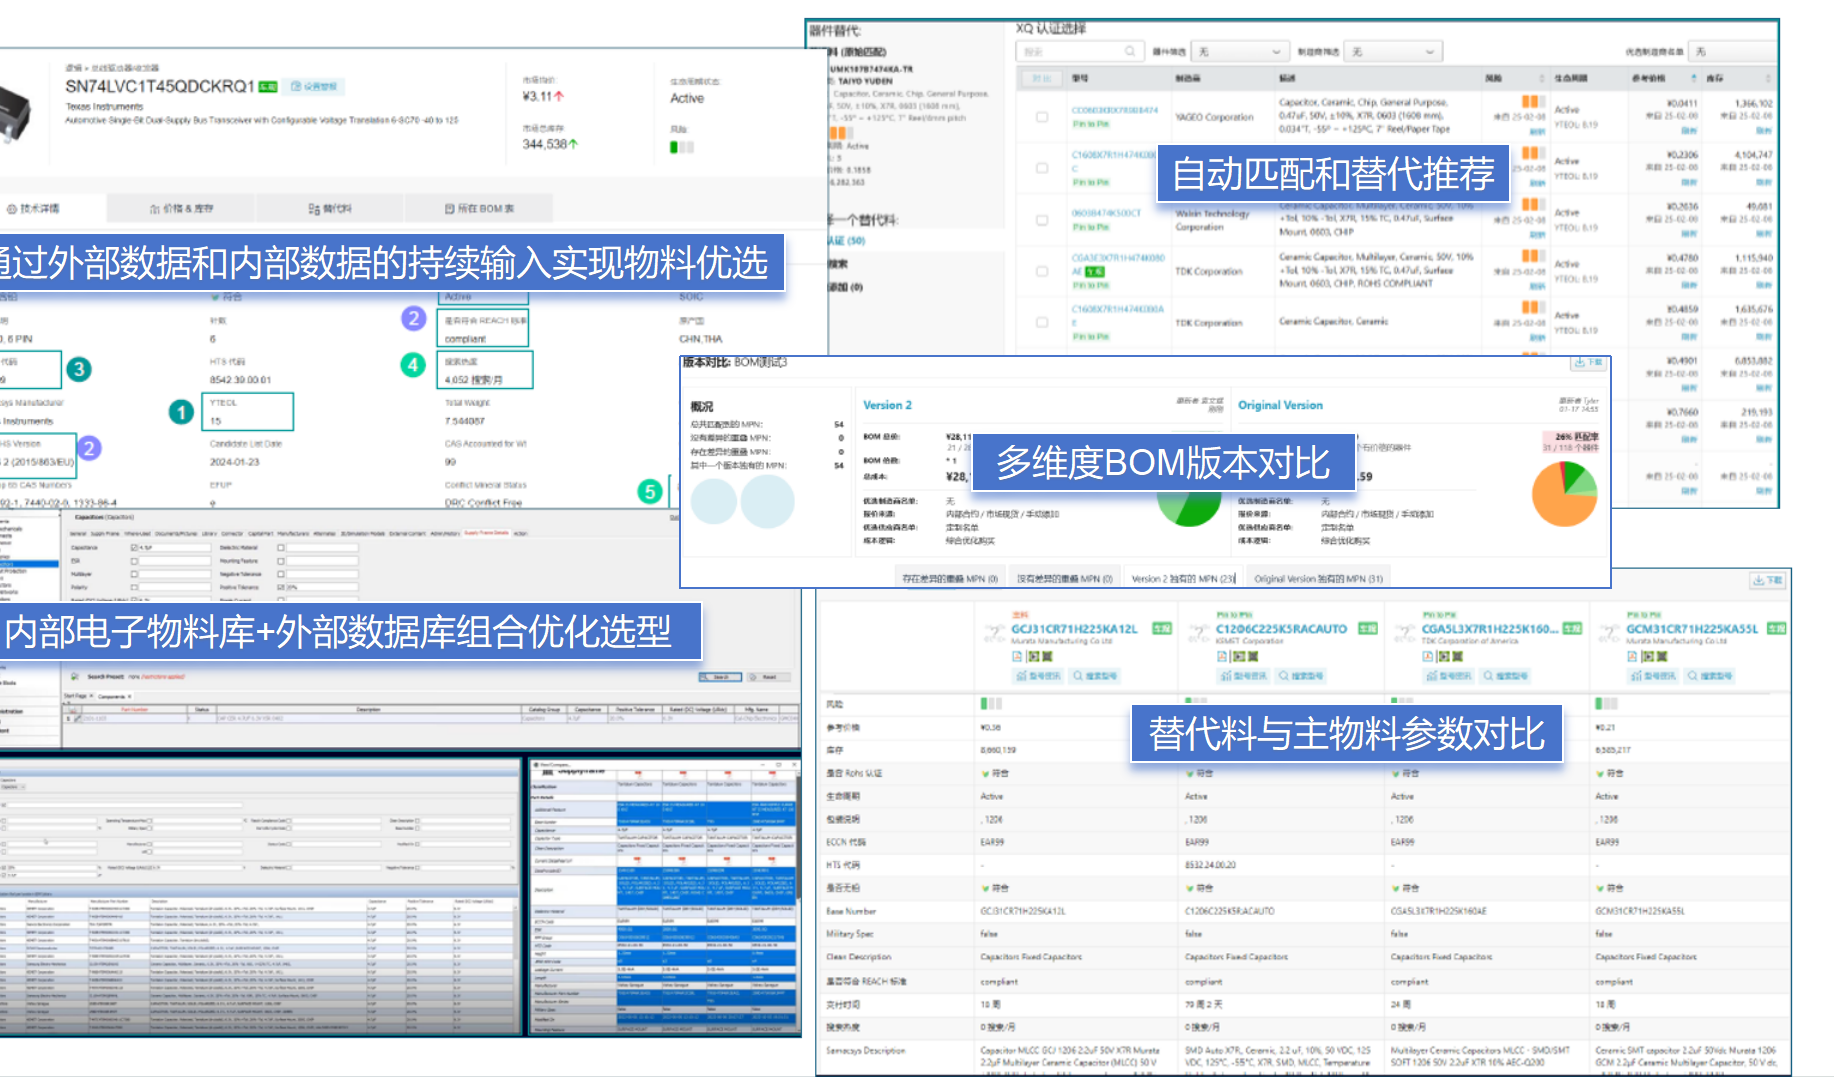
Task: Expand the first 无 filter dropdown
Action: coord(1238,51)
